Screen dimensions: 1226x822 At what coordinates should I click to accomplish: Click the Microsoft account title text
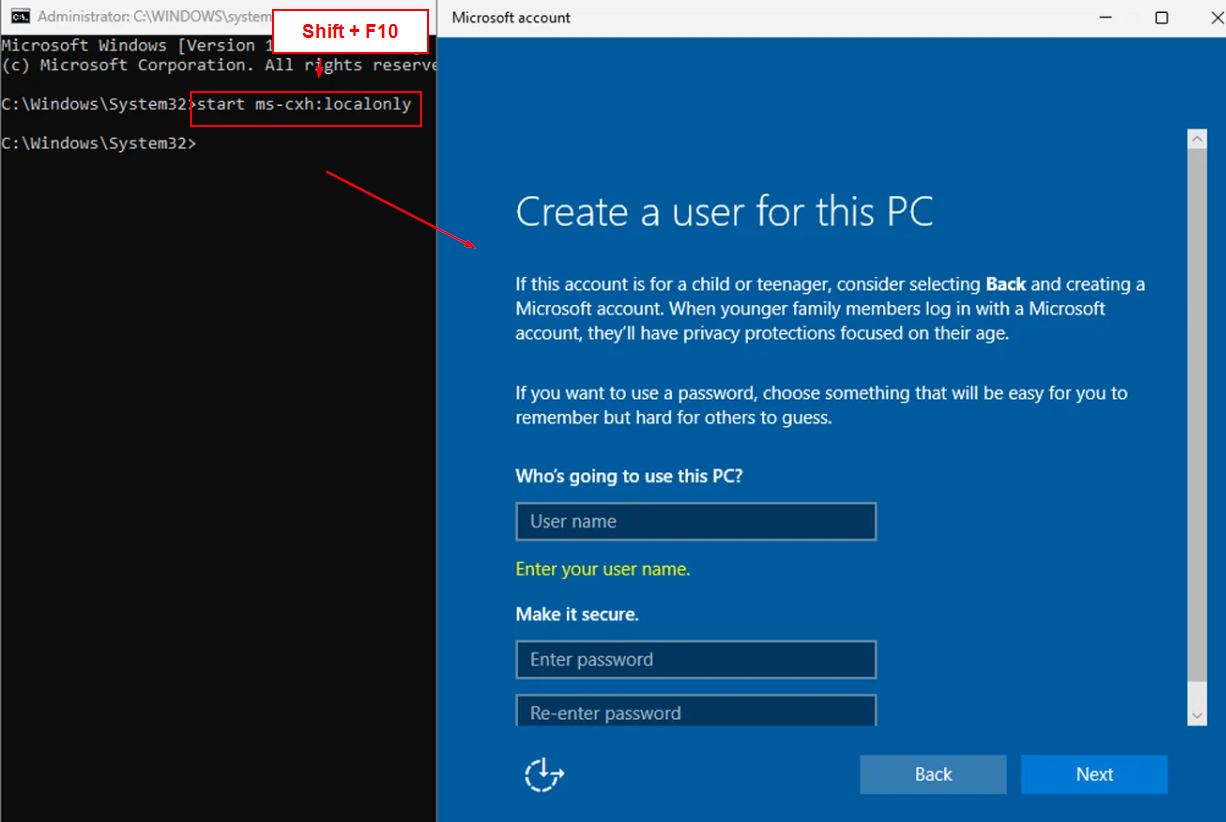click(512, 18)
